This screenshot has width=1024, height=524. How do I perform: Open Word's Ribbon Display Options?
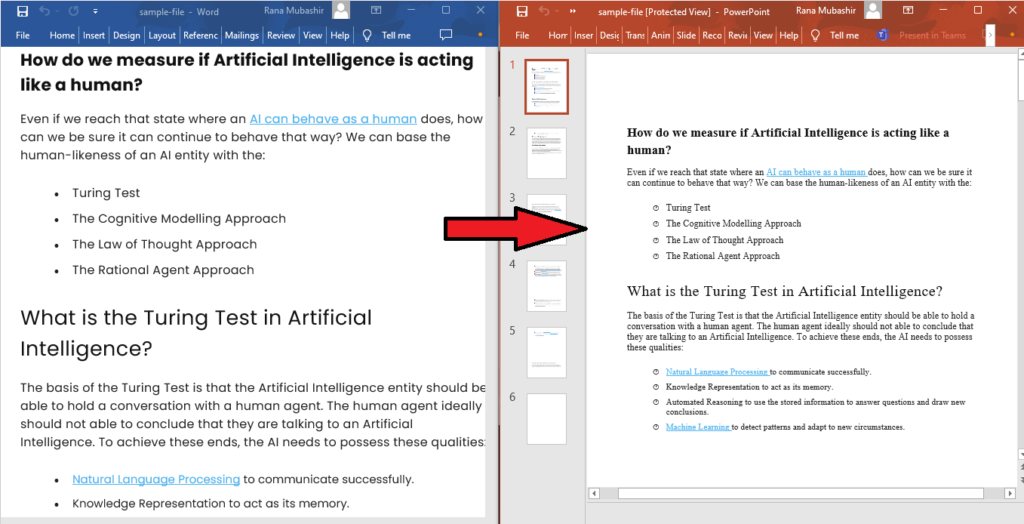click(x=374, y=11)
